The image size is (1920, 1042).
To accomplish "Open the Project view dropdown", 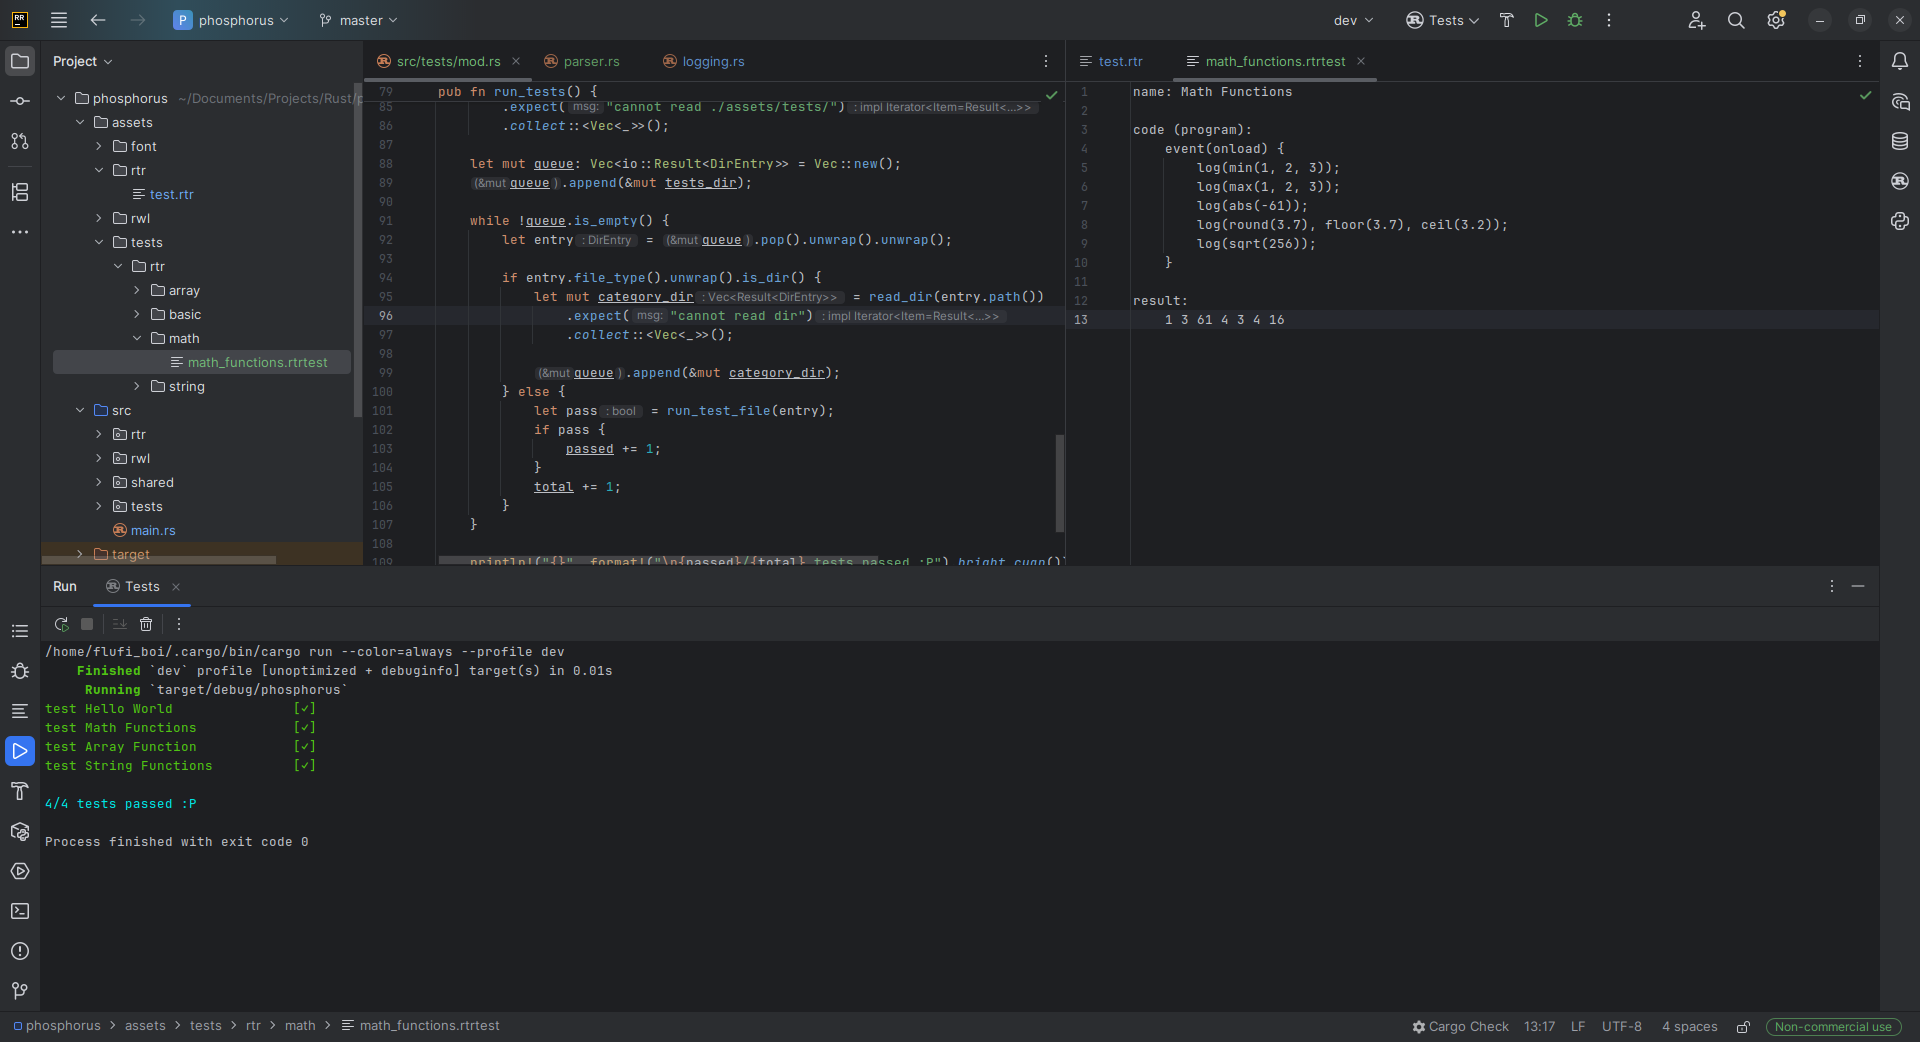I will (x=83, y=61).
